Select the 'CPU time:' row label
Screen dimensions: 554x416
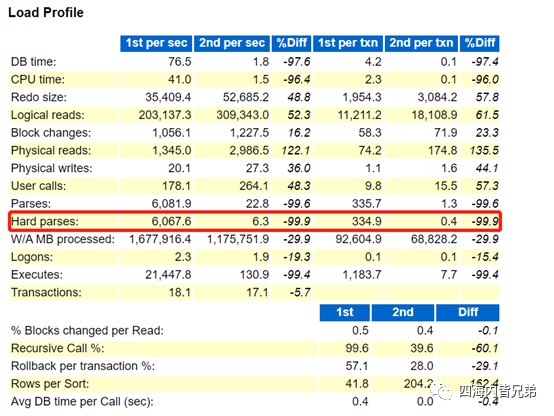(x=38, y=80)
